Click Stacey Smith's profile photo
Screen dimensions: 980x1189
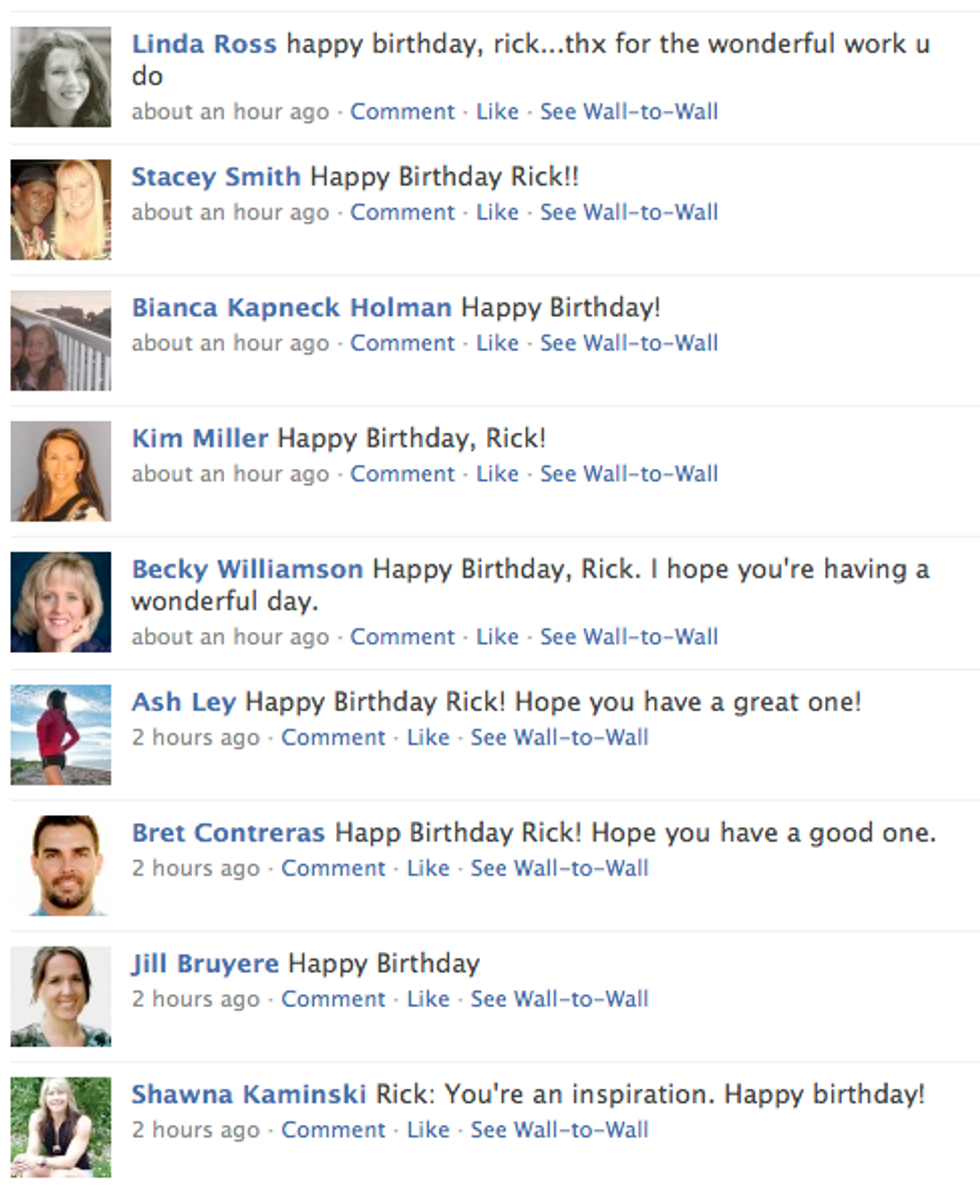click(x=61, y=209)
